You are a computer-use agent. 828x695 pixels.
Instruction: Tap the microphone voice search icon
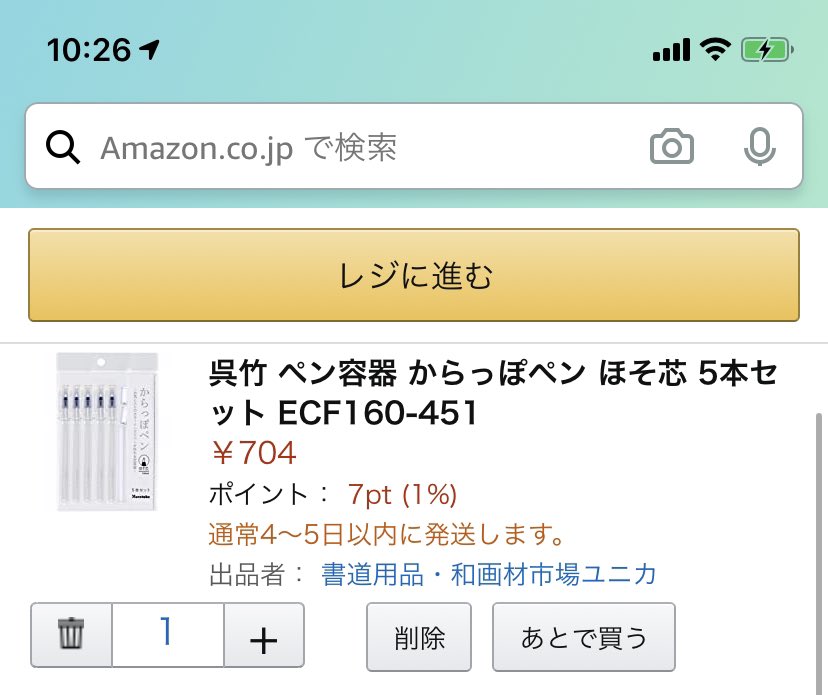(x=759, y=146)
